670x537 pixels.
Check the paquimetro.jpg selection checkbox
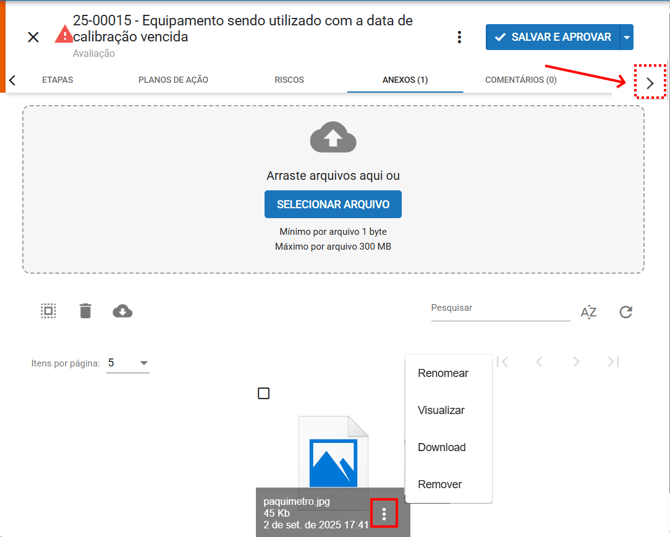pyautogui.click(x=263, y=393)
